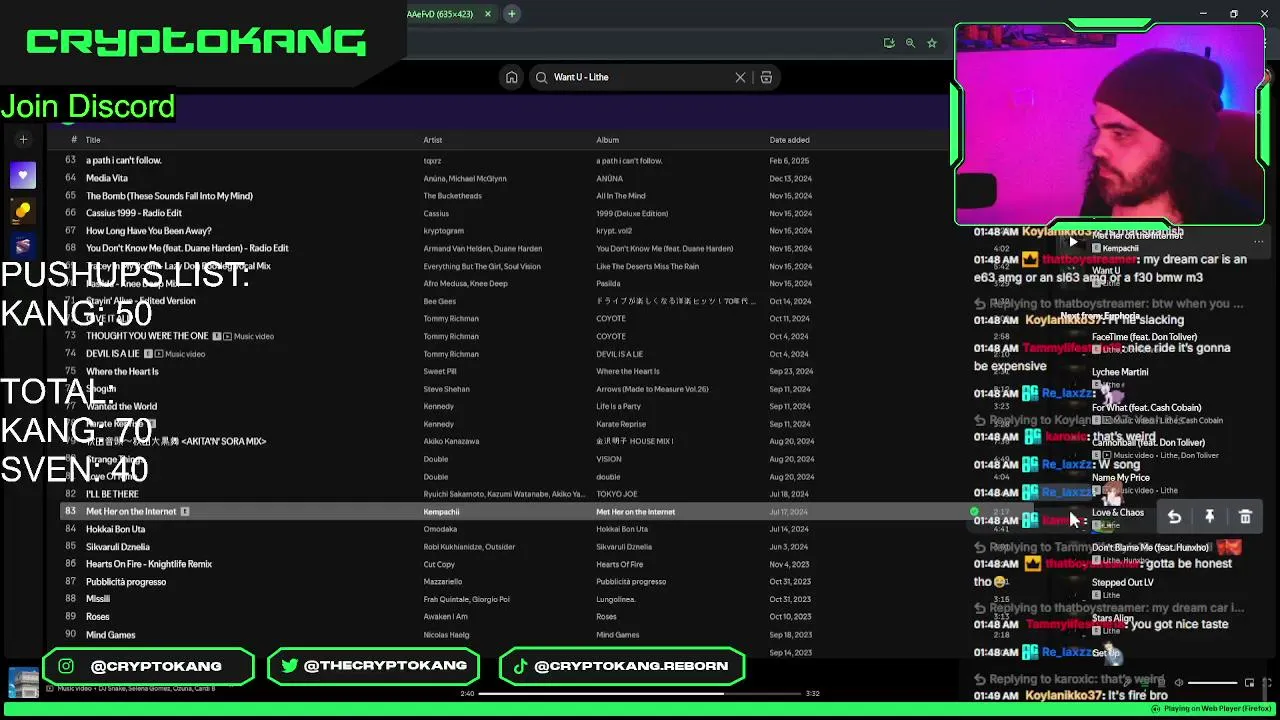This screenshot has width=1280, height=720.
Task: Open artist link 'Bee Gees'
Action: (x=439, y=301)
